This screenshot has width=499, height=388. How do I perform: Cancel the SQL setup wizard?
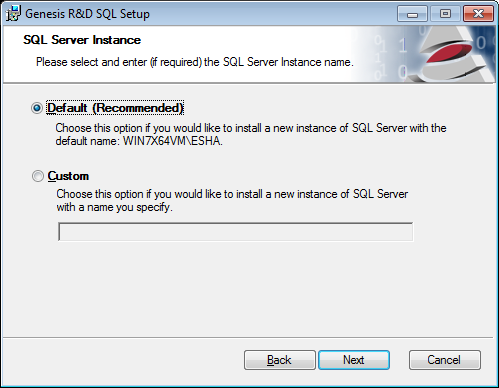pyautogui.click(x=445, y=360)
